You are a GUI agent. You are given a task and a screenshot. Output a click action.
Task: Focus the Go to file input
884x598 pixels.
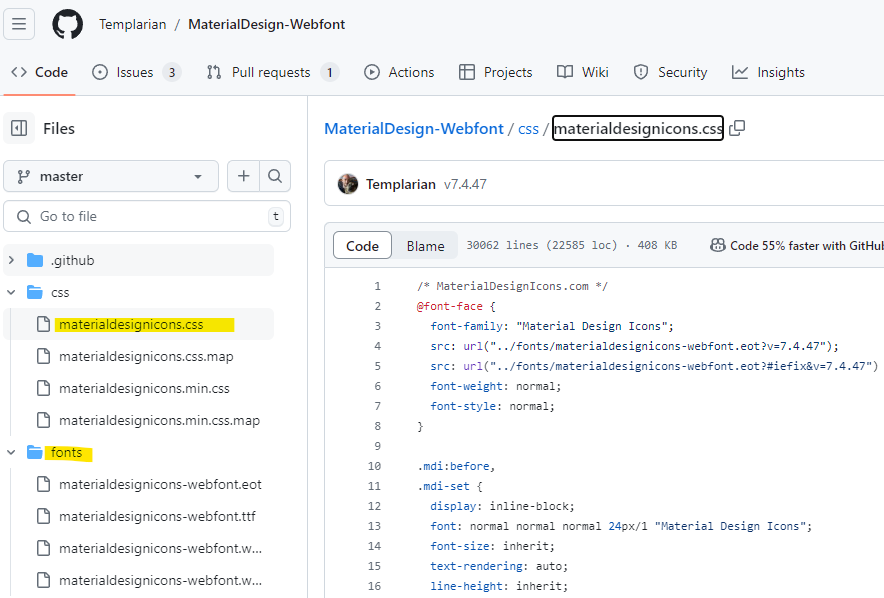click(147, 216)
